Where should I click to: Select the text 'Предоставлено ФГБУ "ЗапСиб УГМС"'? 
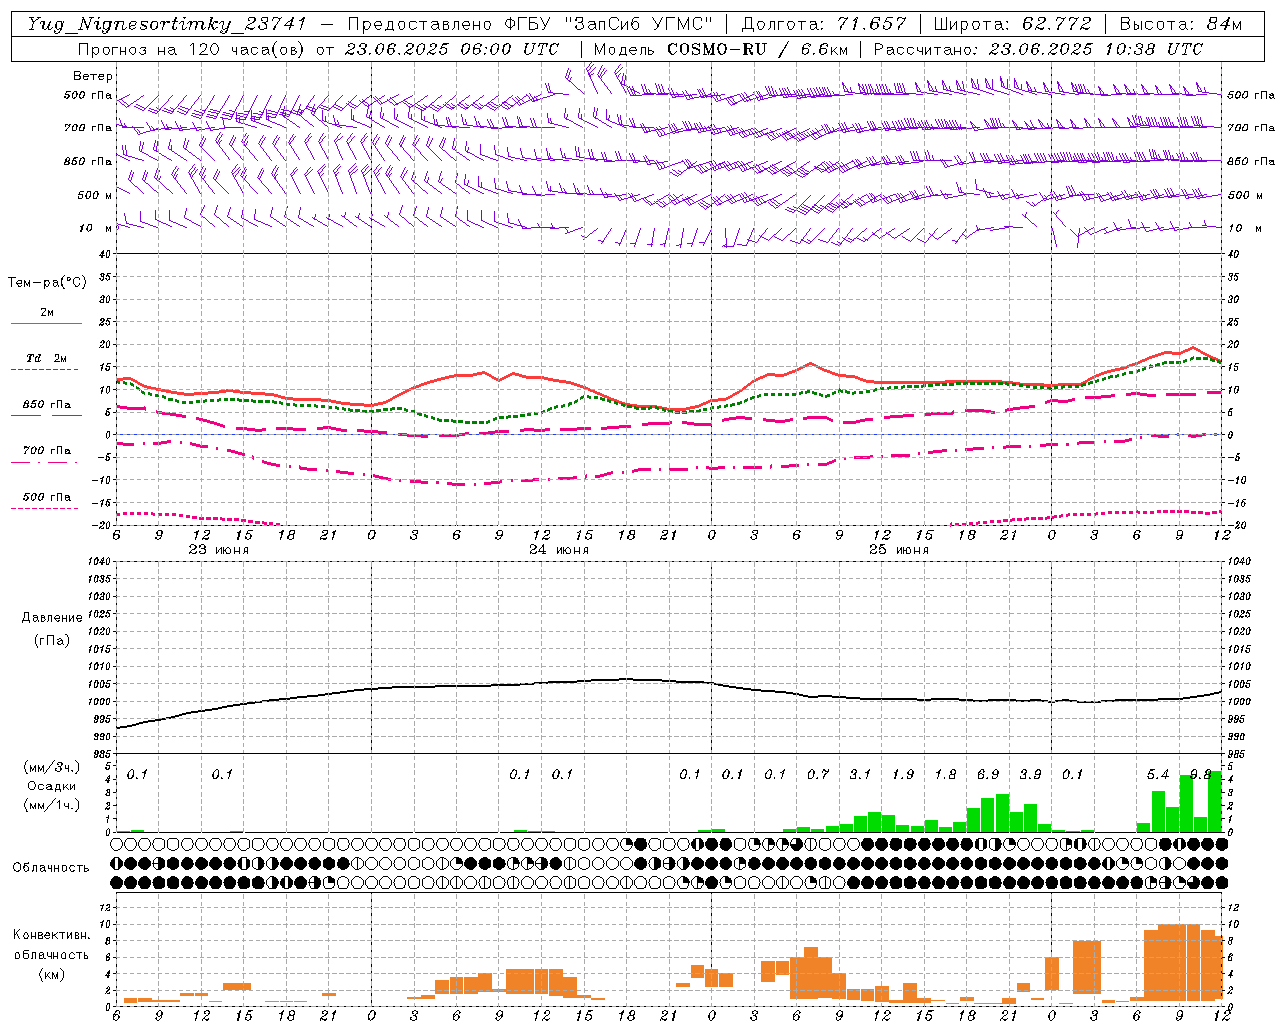[530, 24]
